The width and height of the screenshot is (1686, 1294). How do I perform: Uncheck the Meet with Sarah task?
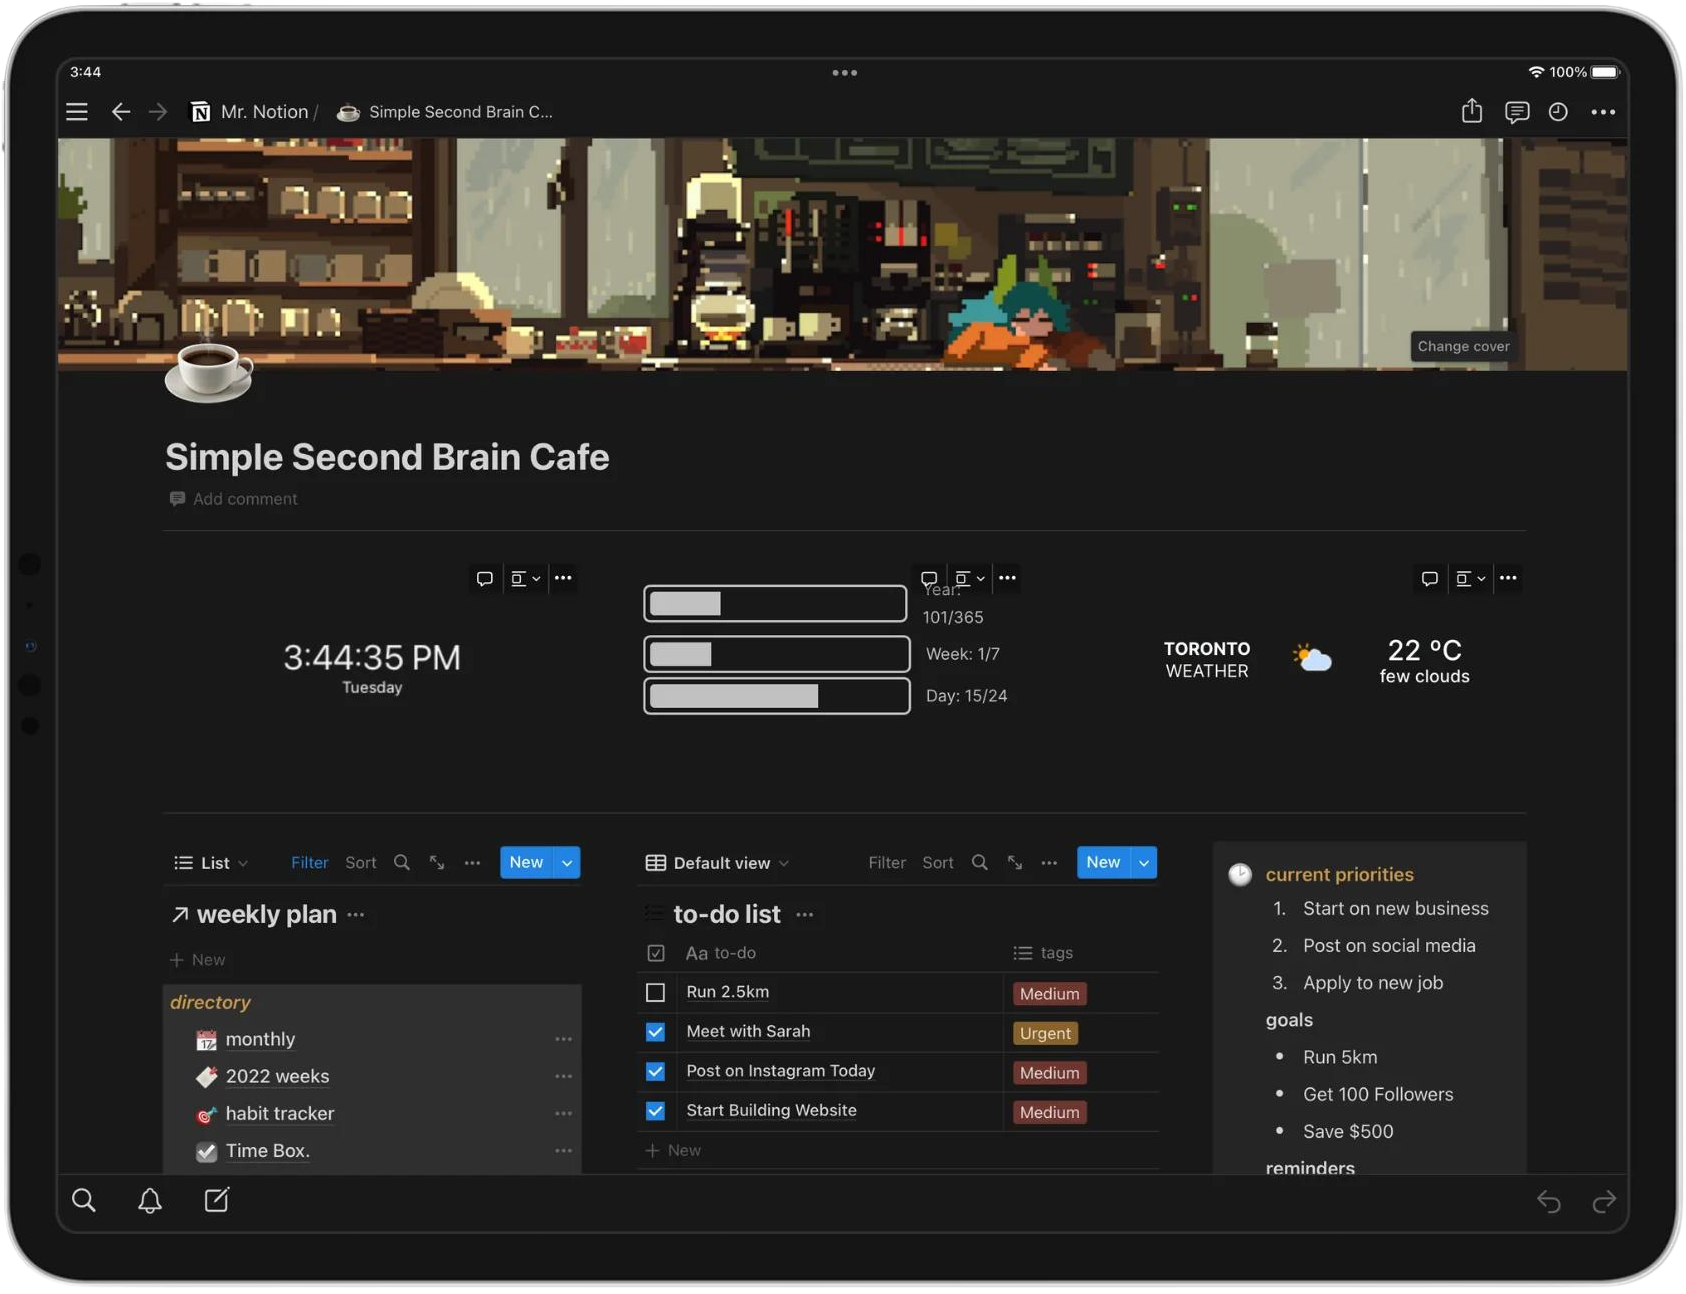(656, 1032)
